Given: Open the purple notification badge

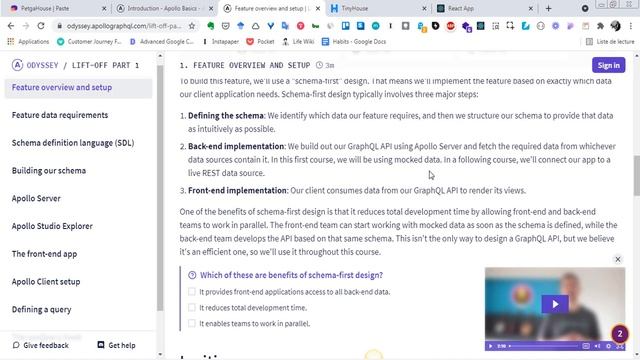Looking at the screenshot, I should pos(620,334).
